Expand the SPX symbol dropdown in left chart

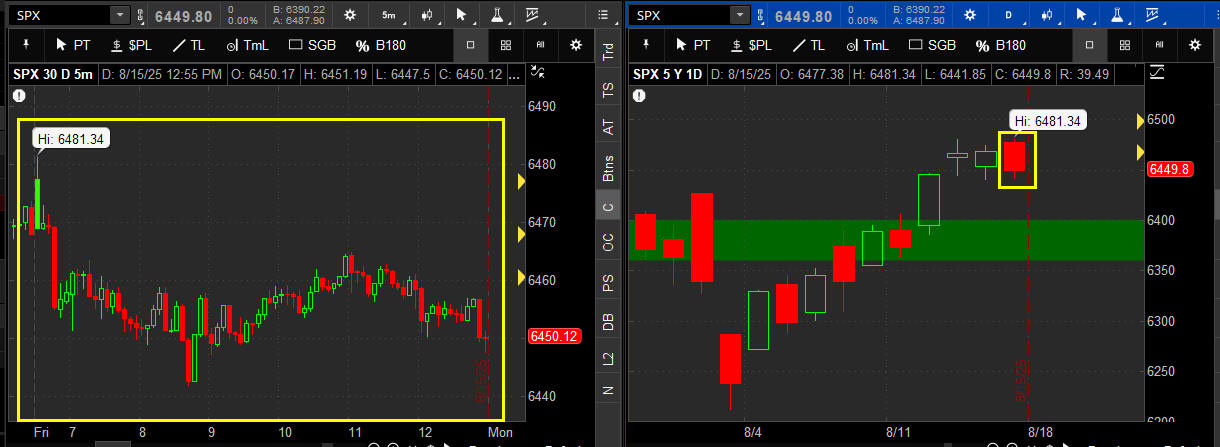[x=120, y=15]
